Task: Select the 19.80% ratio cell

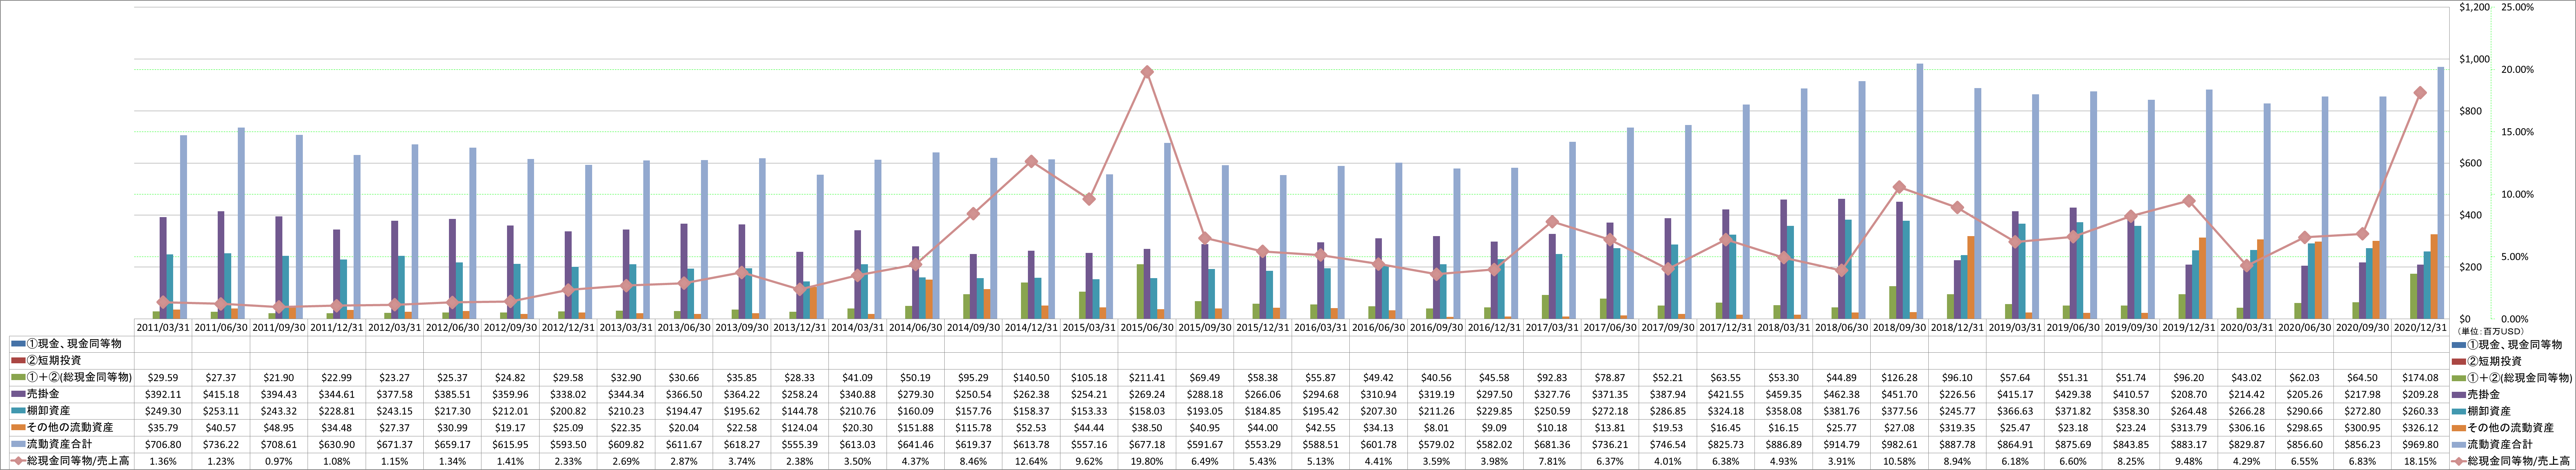Action: pos(1147,461)
